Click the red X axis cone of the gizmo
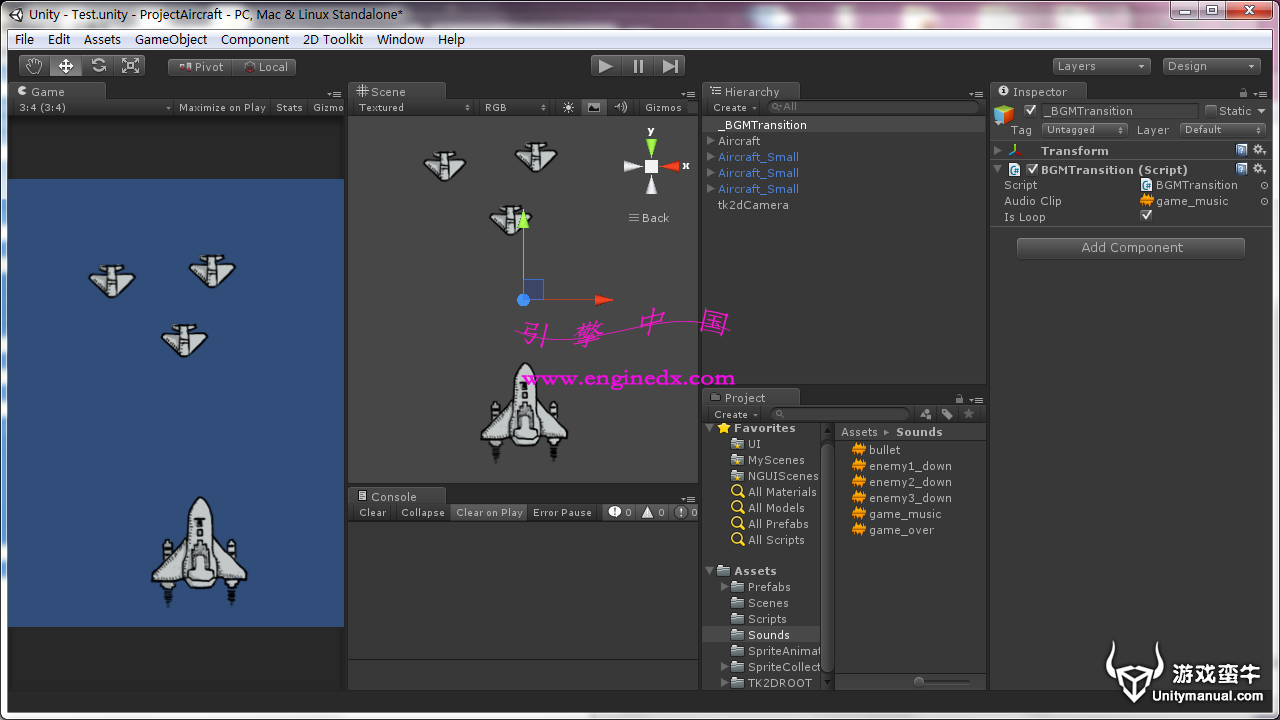The image size is (1280, 720). point(670,166)
